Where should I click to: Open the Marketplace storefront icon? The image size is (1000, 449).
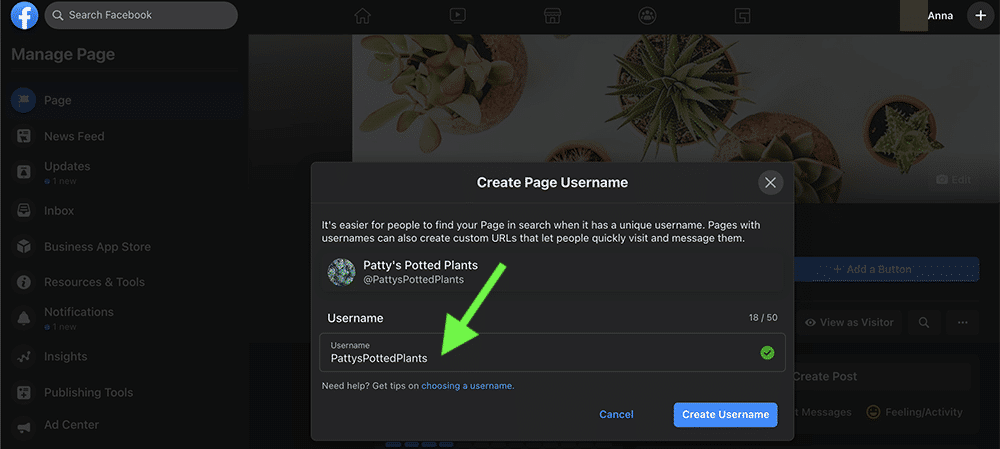point(550,16)
